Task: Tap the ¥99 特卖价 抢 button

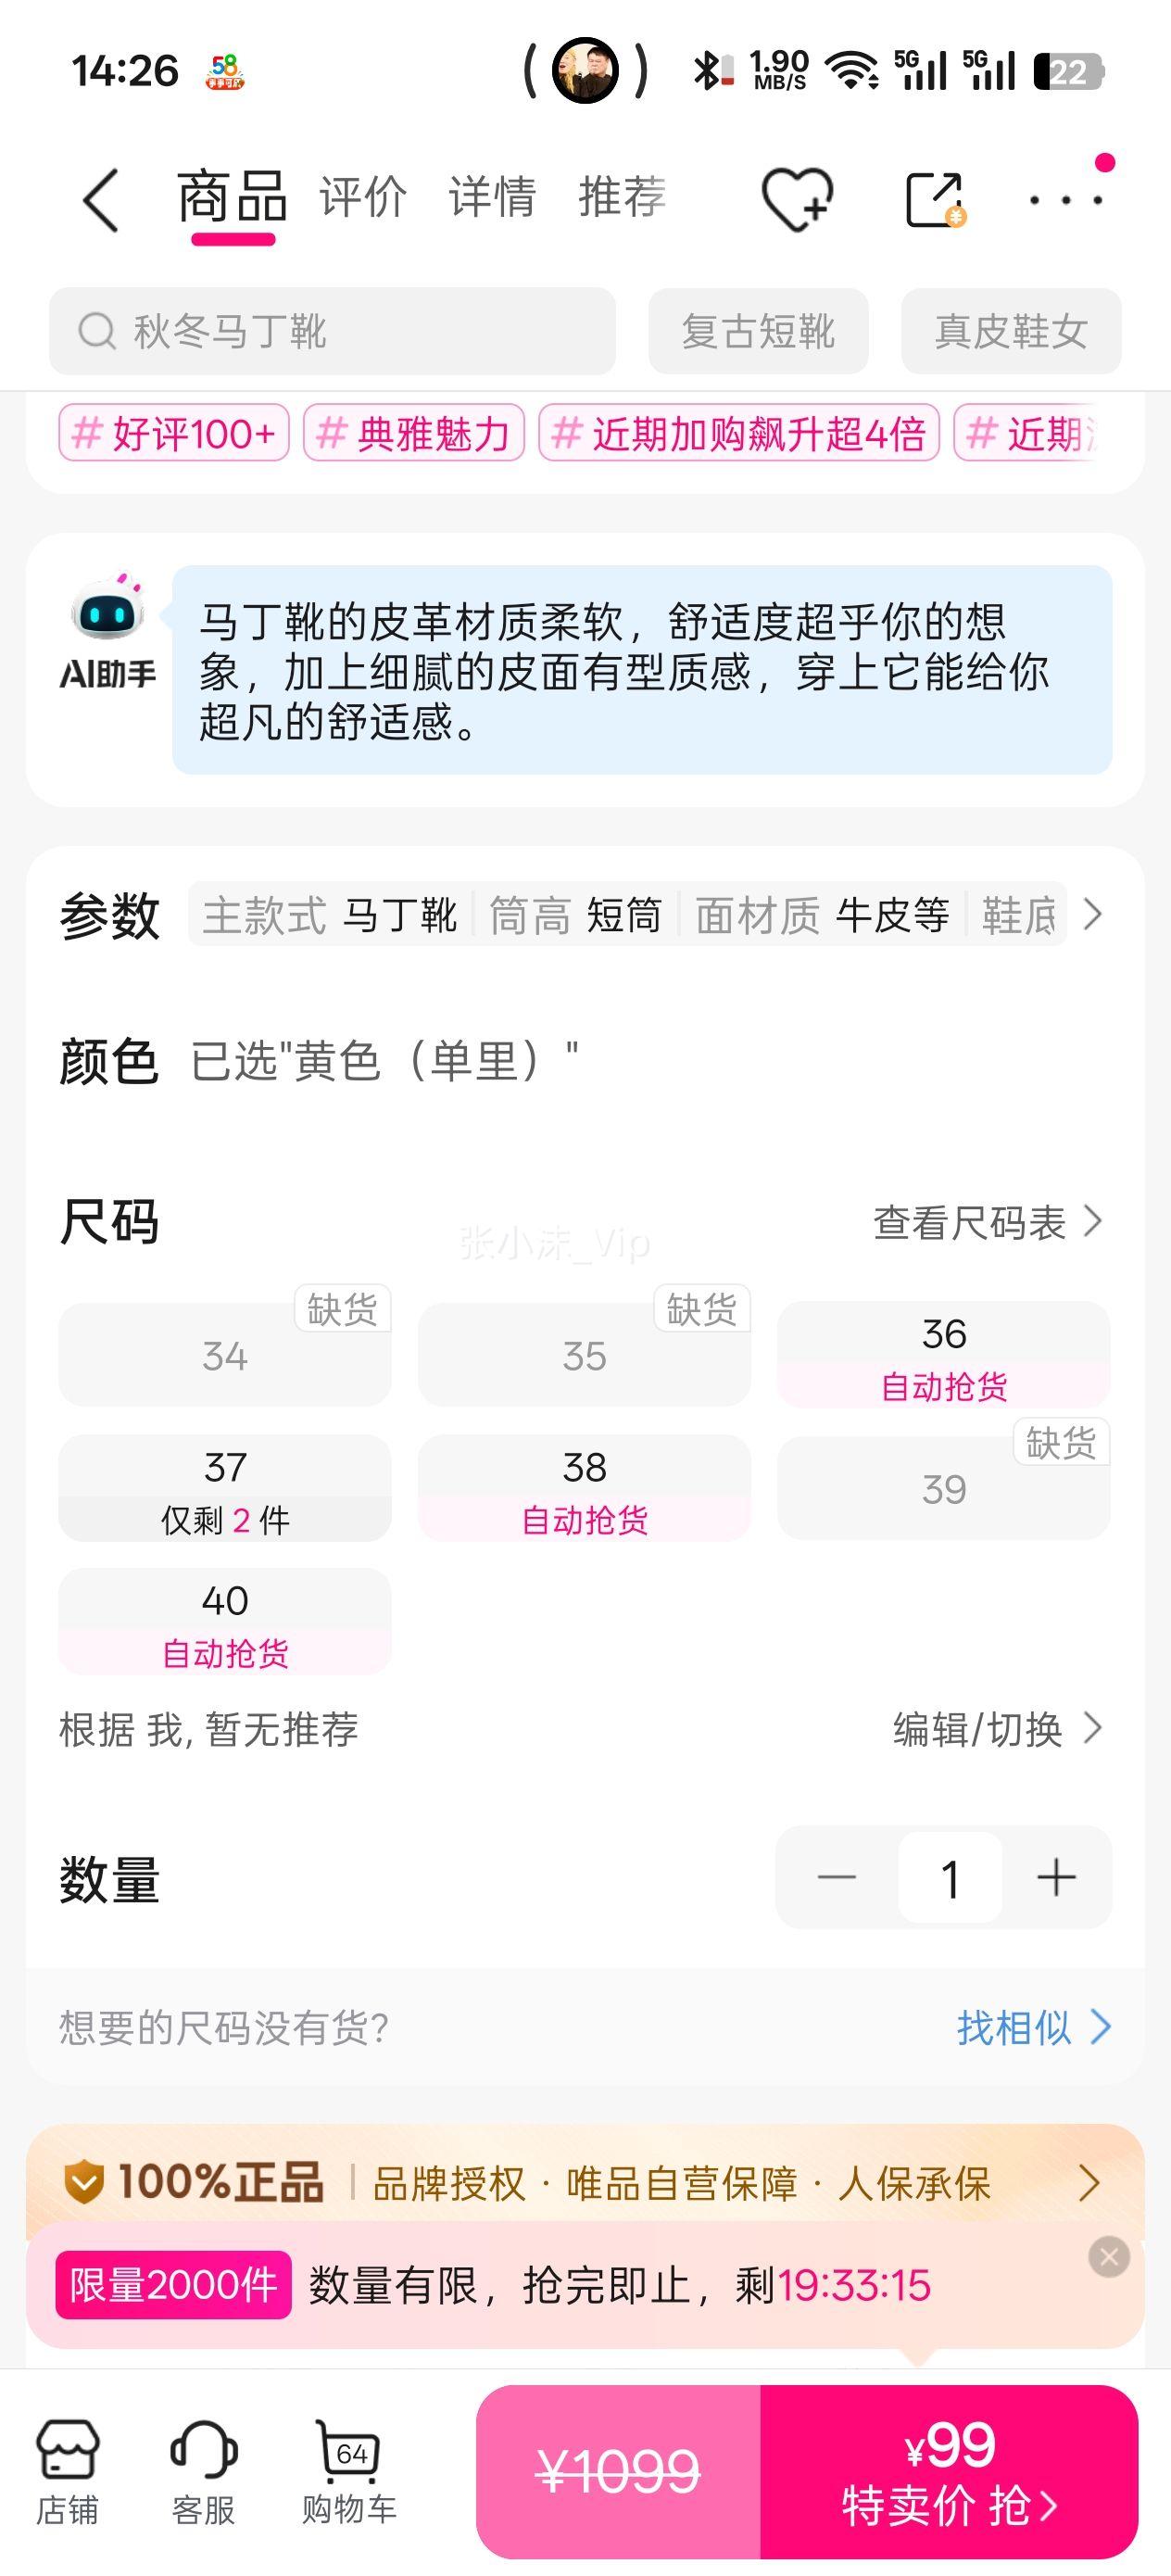Action: coord(948,2471)
